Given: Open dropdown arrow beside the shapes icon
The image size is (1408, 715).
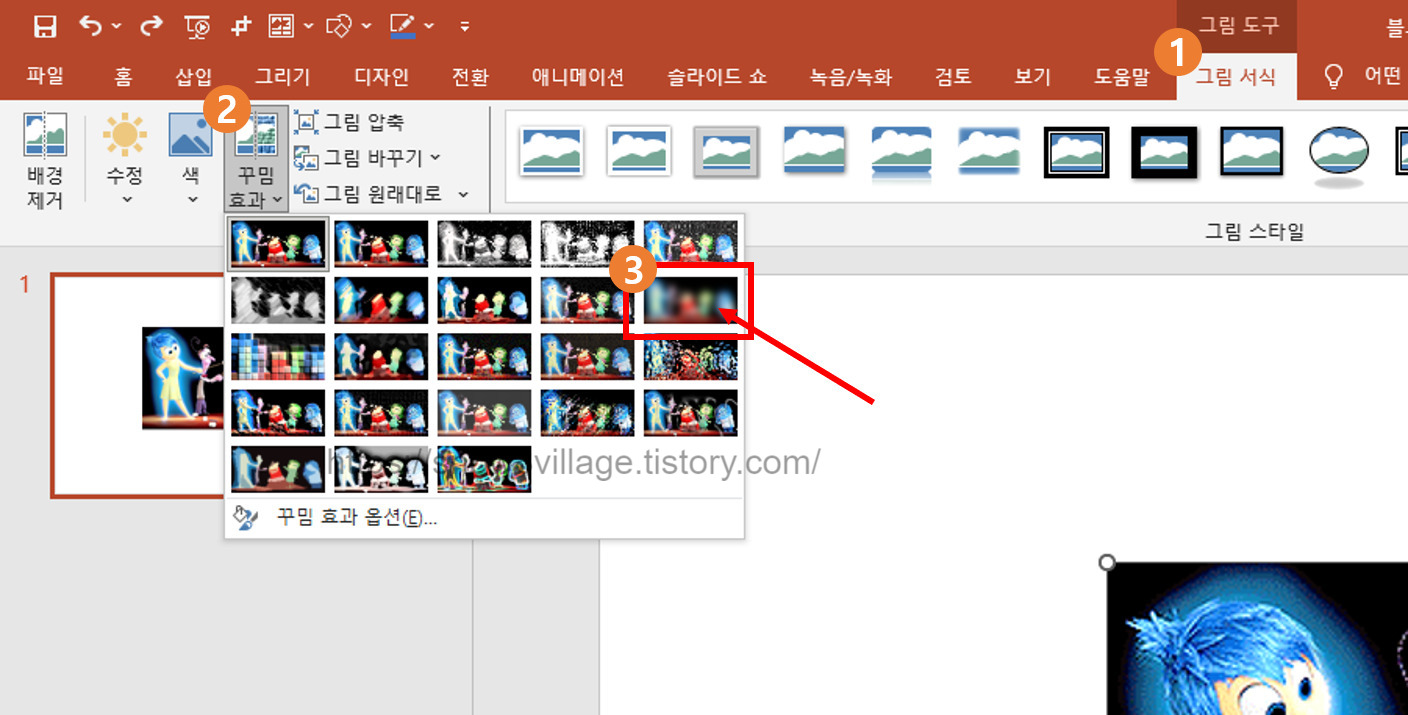Looking at the screenshot, I should pos(366,26).
